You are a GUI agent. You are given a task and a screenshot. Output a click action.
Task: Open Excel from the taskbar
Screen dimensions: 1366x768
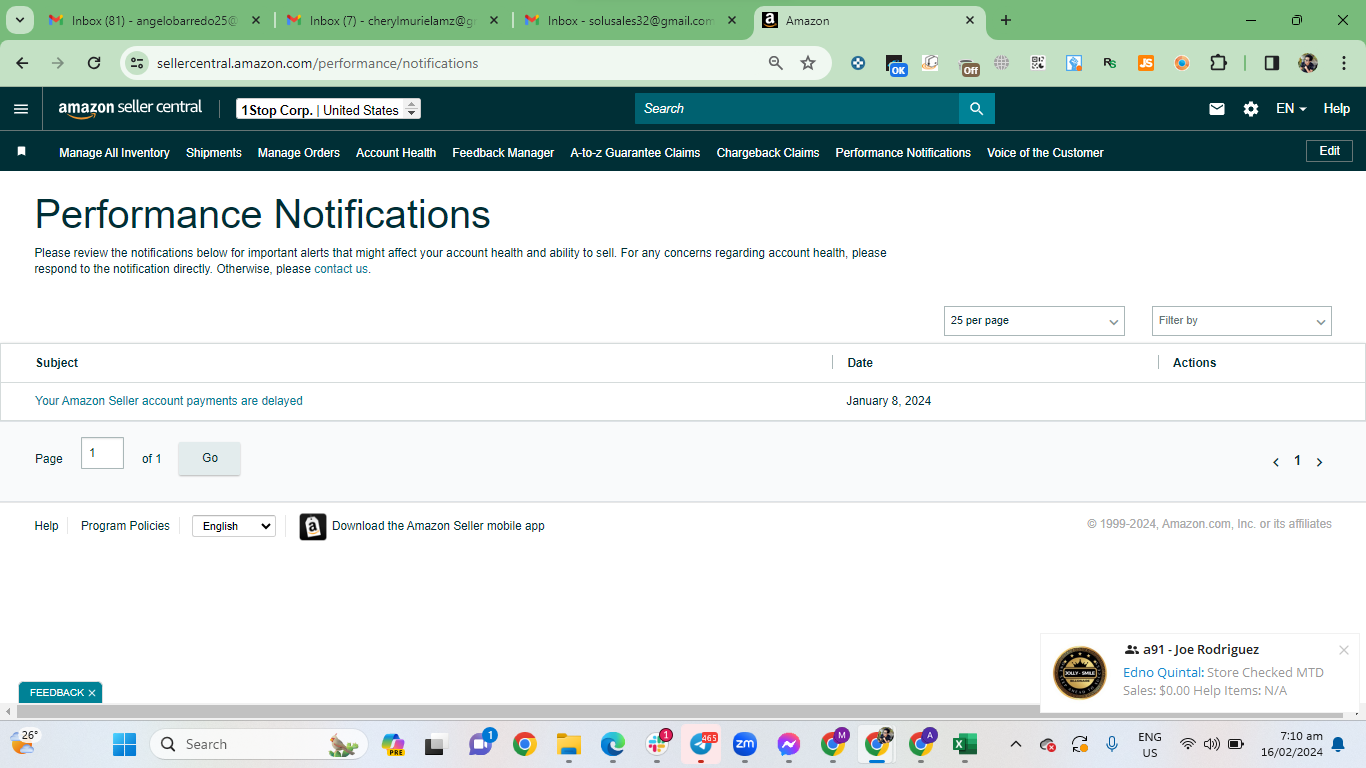coord(964,744)
